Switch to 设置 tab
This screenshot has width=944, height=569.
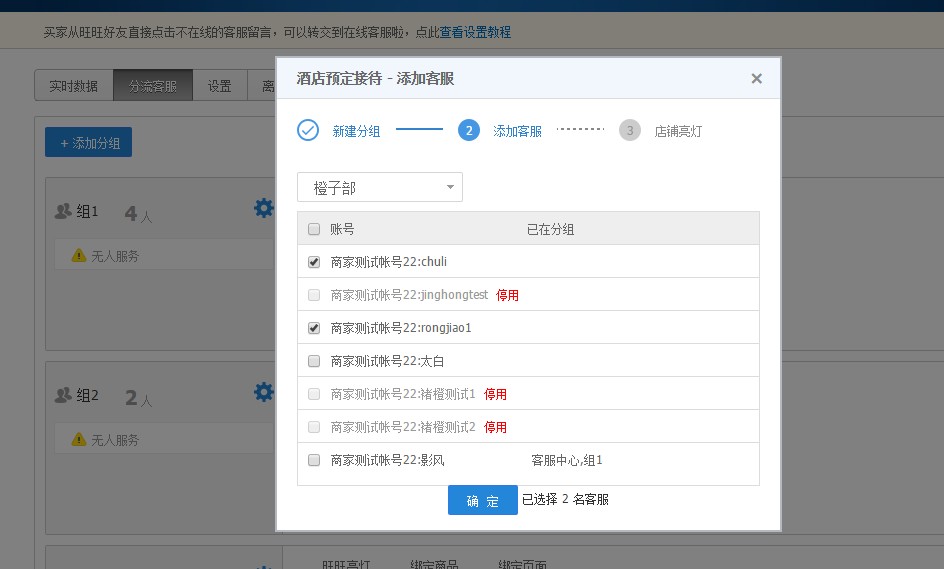click(220, 86)
